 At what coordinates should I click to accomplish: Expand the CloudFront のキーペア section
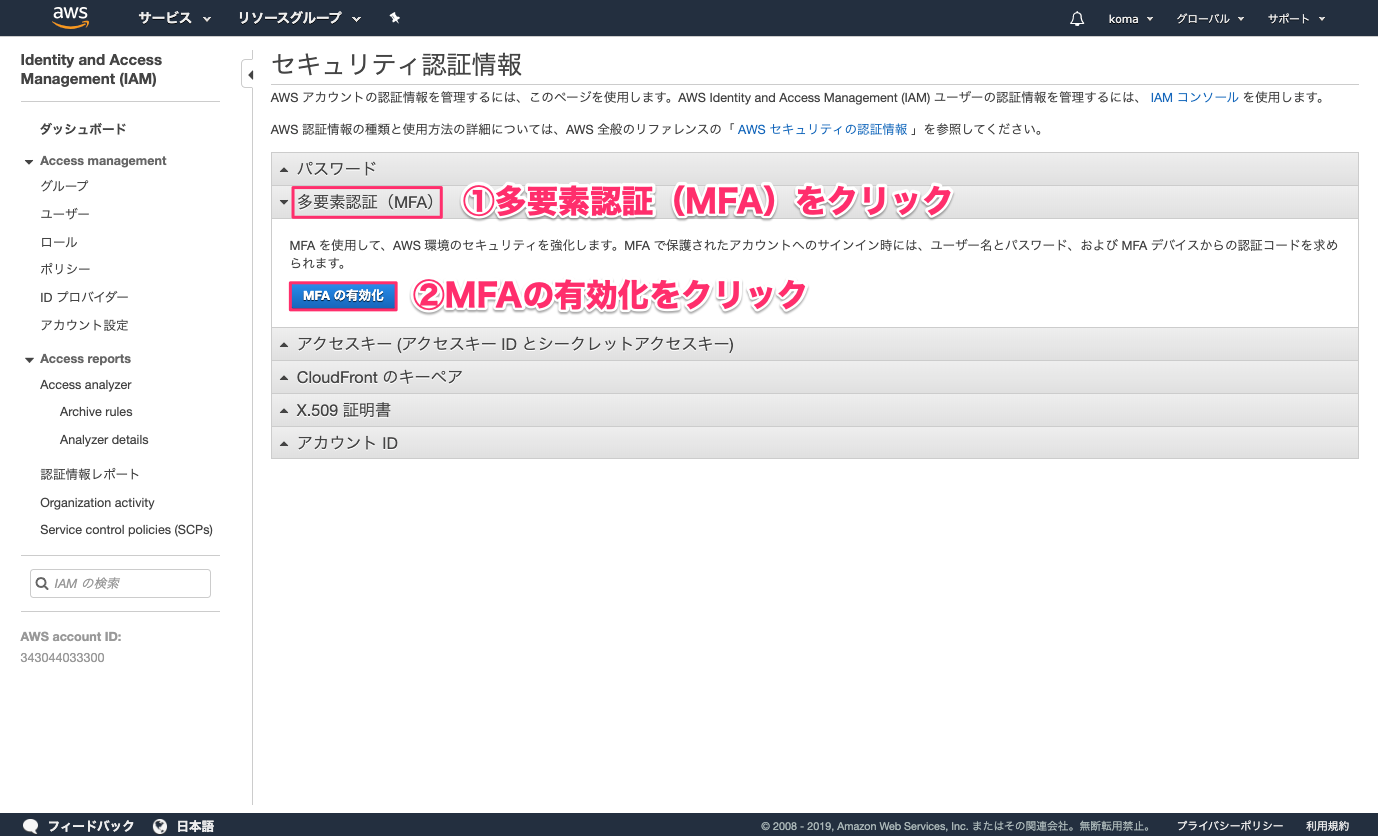tap(379, 377)
